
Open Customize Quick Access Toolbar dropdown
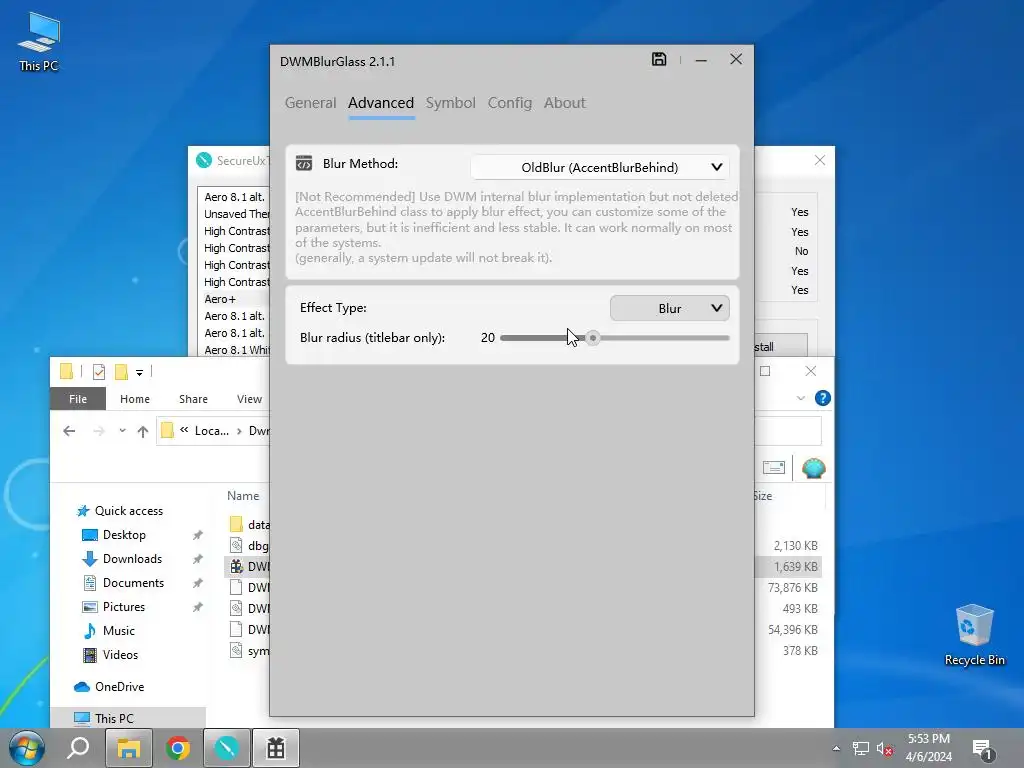click(139, 373)
